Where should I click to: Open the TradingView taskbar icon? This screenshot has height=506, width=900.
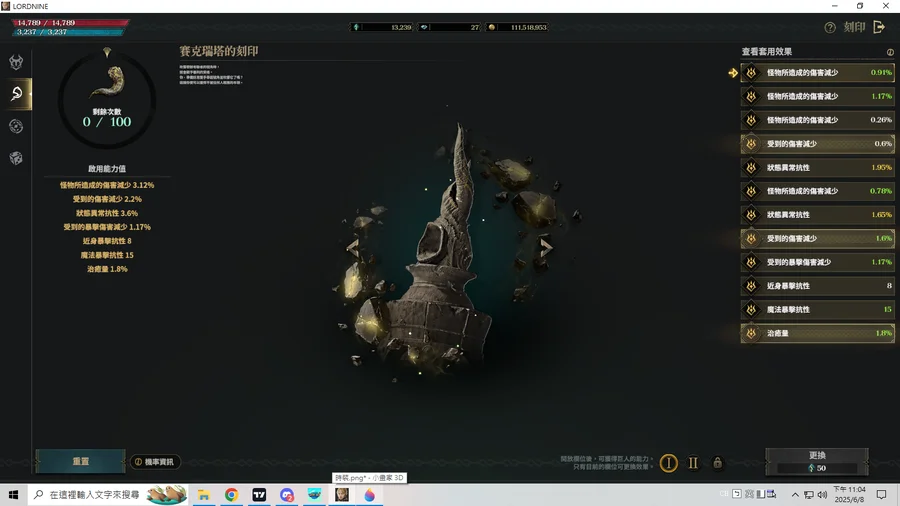click(x=259, y=495)
